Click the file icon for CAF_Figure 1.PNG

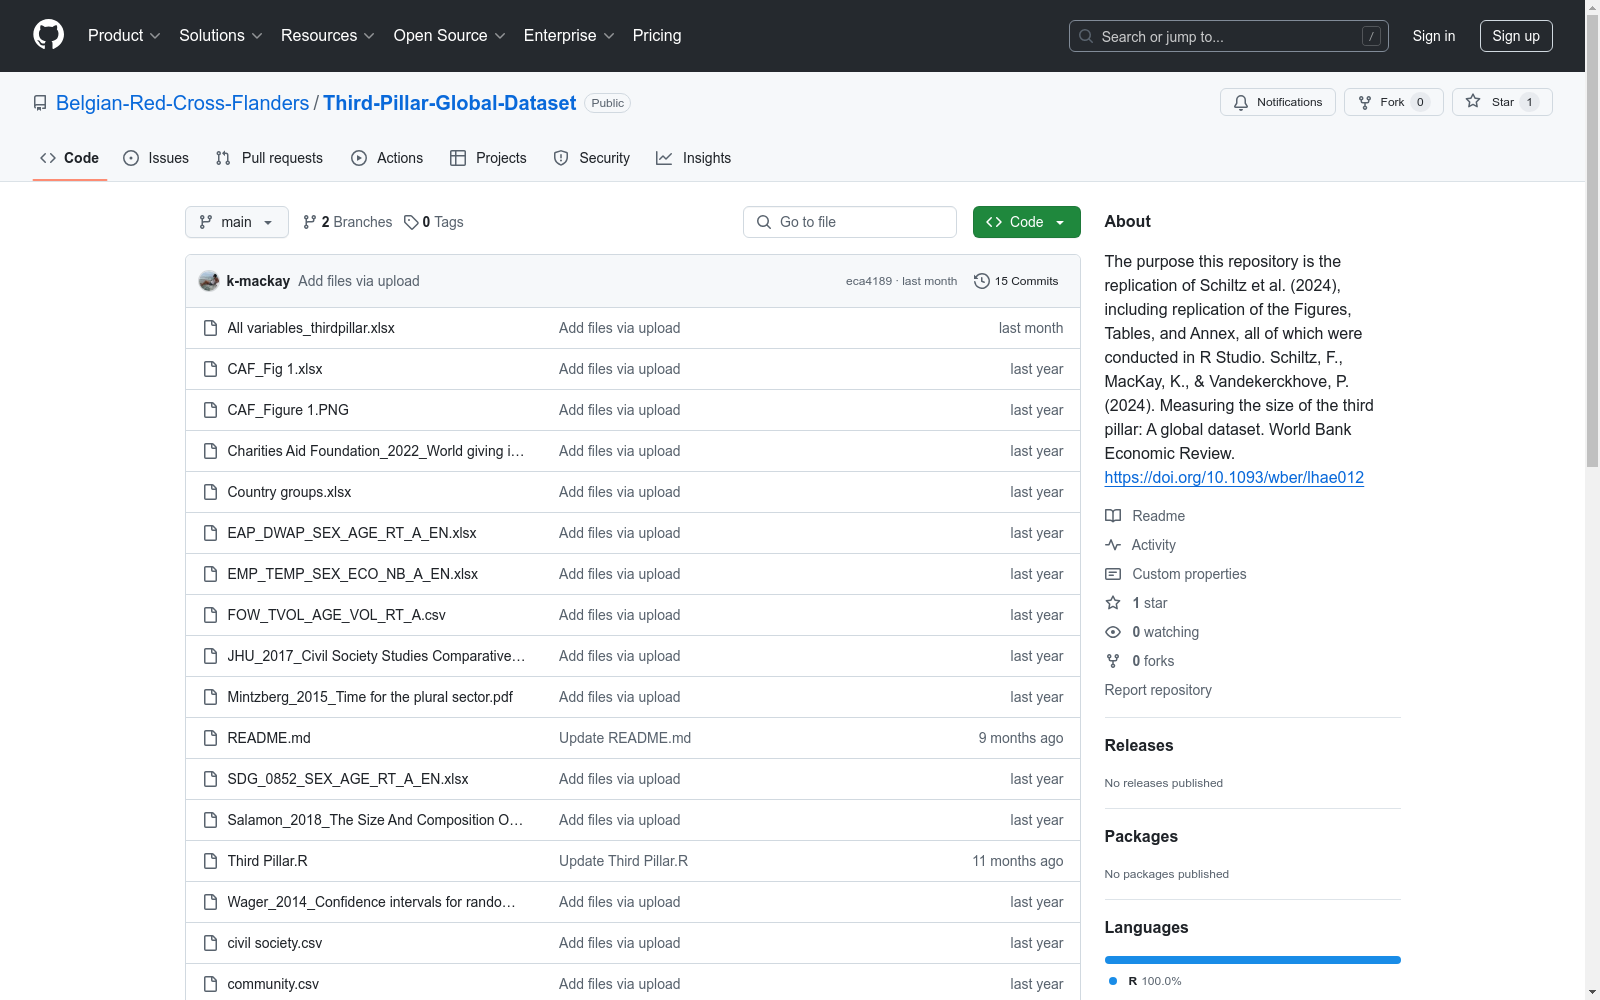click(x=210, y=410)
